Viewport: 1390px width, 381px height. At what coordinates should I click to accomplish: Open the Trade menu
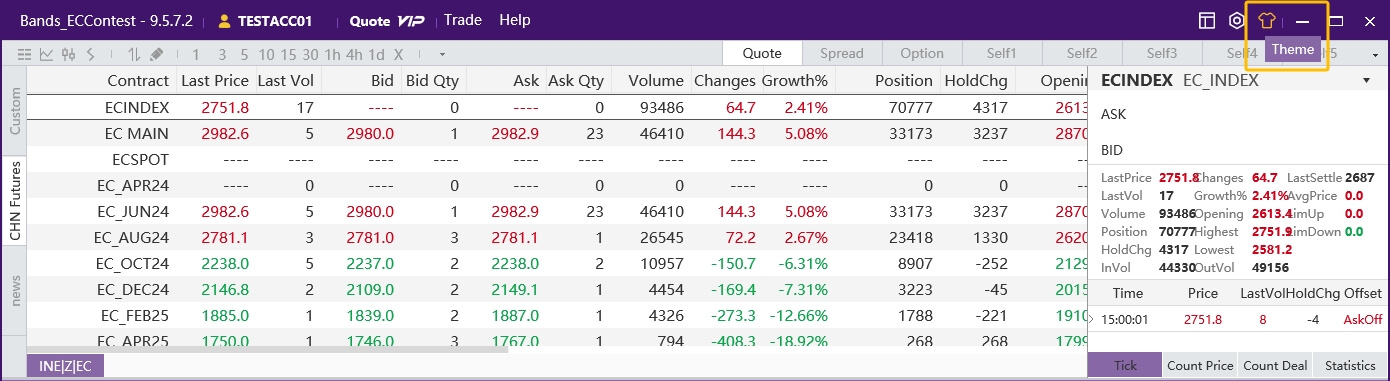point(463,20)
